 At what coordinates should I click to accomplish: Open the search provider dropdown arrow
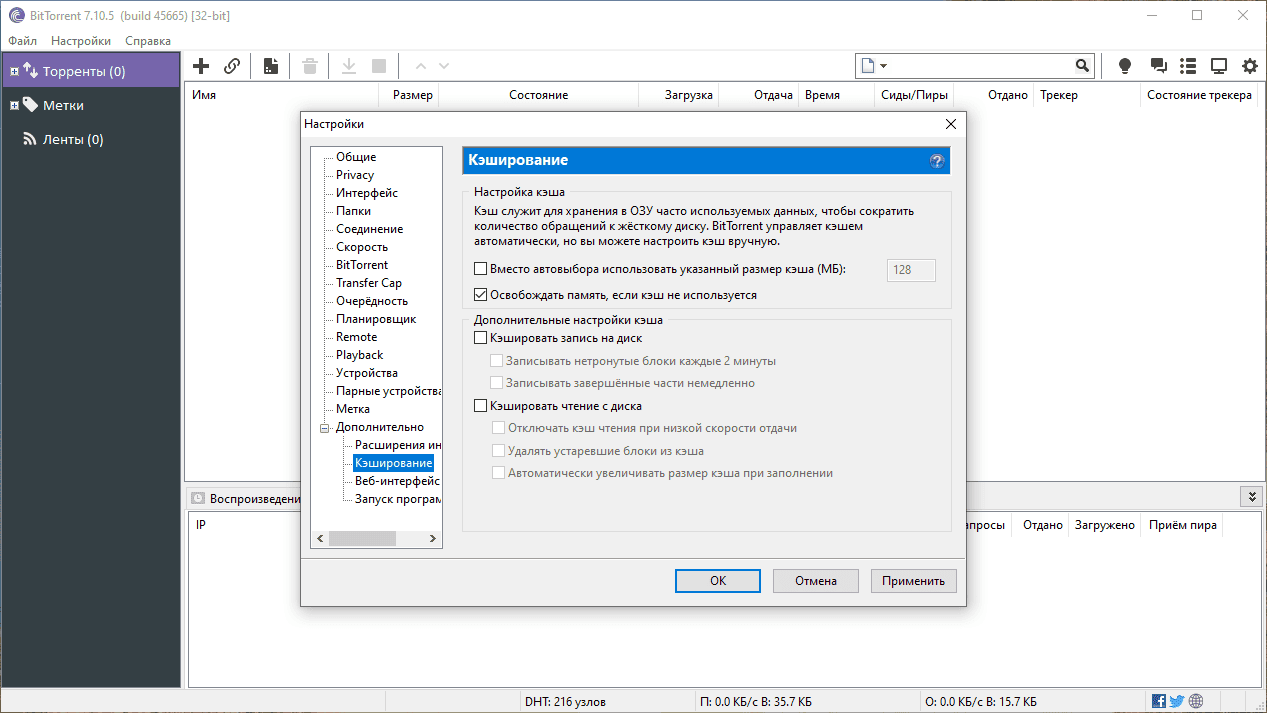pos(884,66)
